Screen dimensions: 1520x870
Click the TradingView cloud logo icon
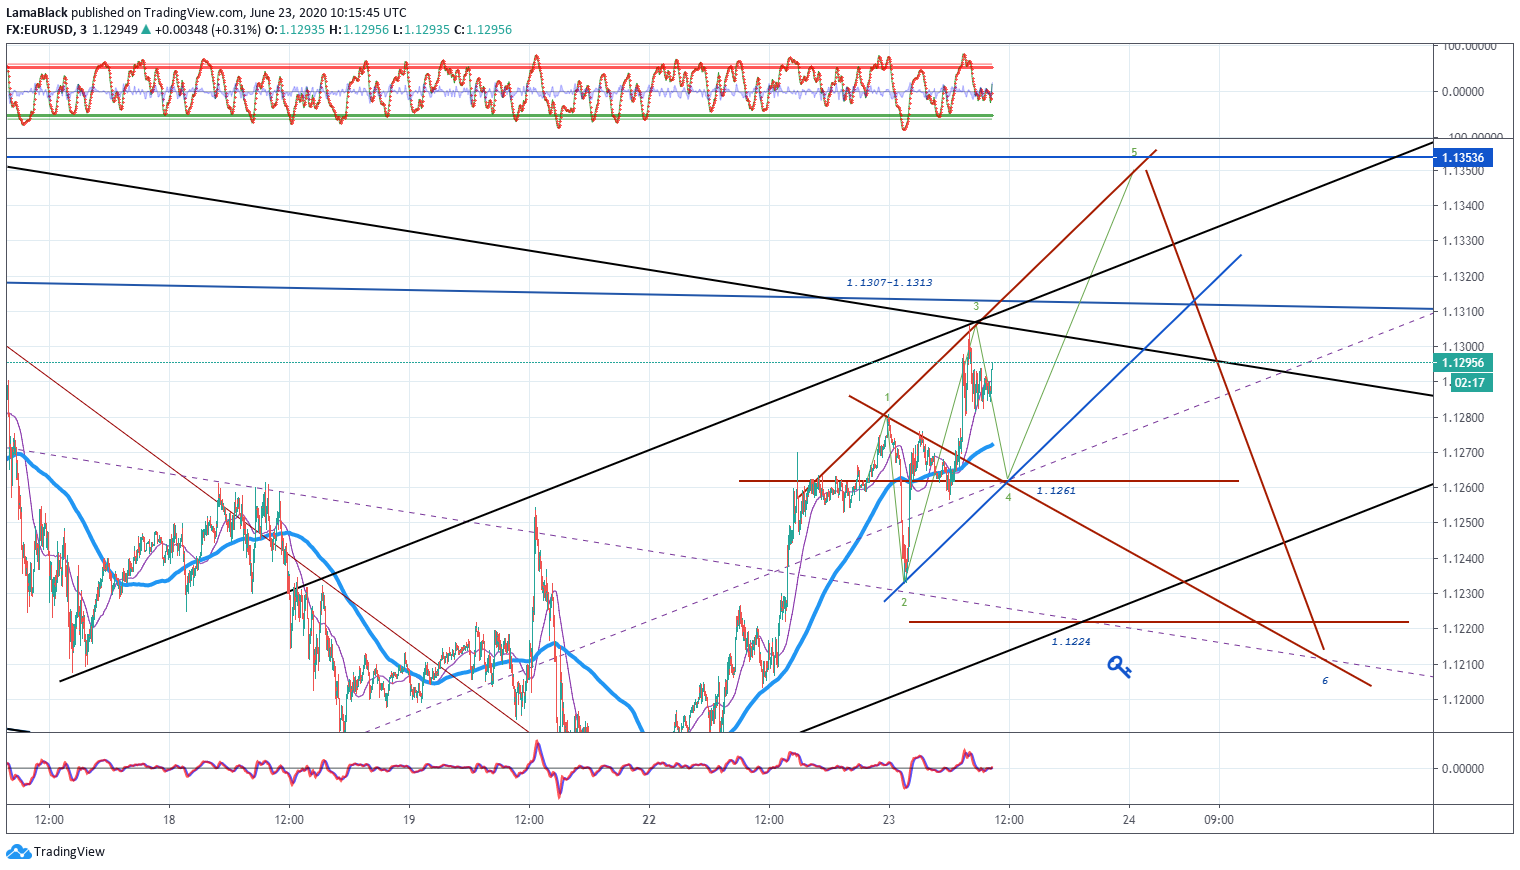point(18,852)
